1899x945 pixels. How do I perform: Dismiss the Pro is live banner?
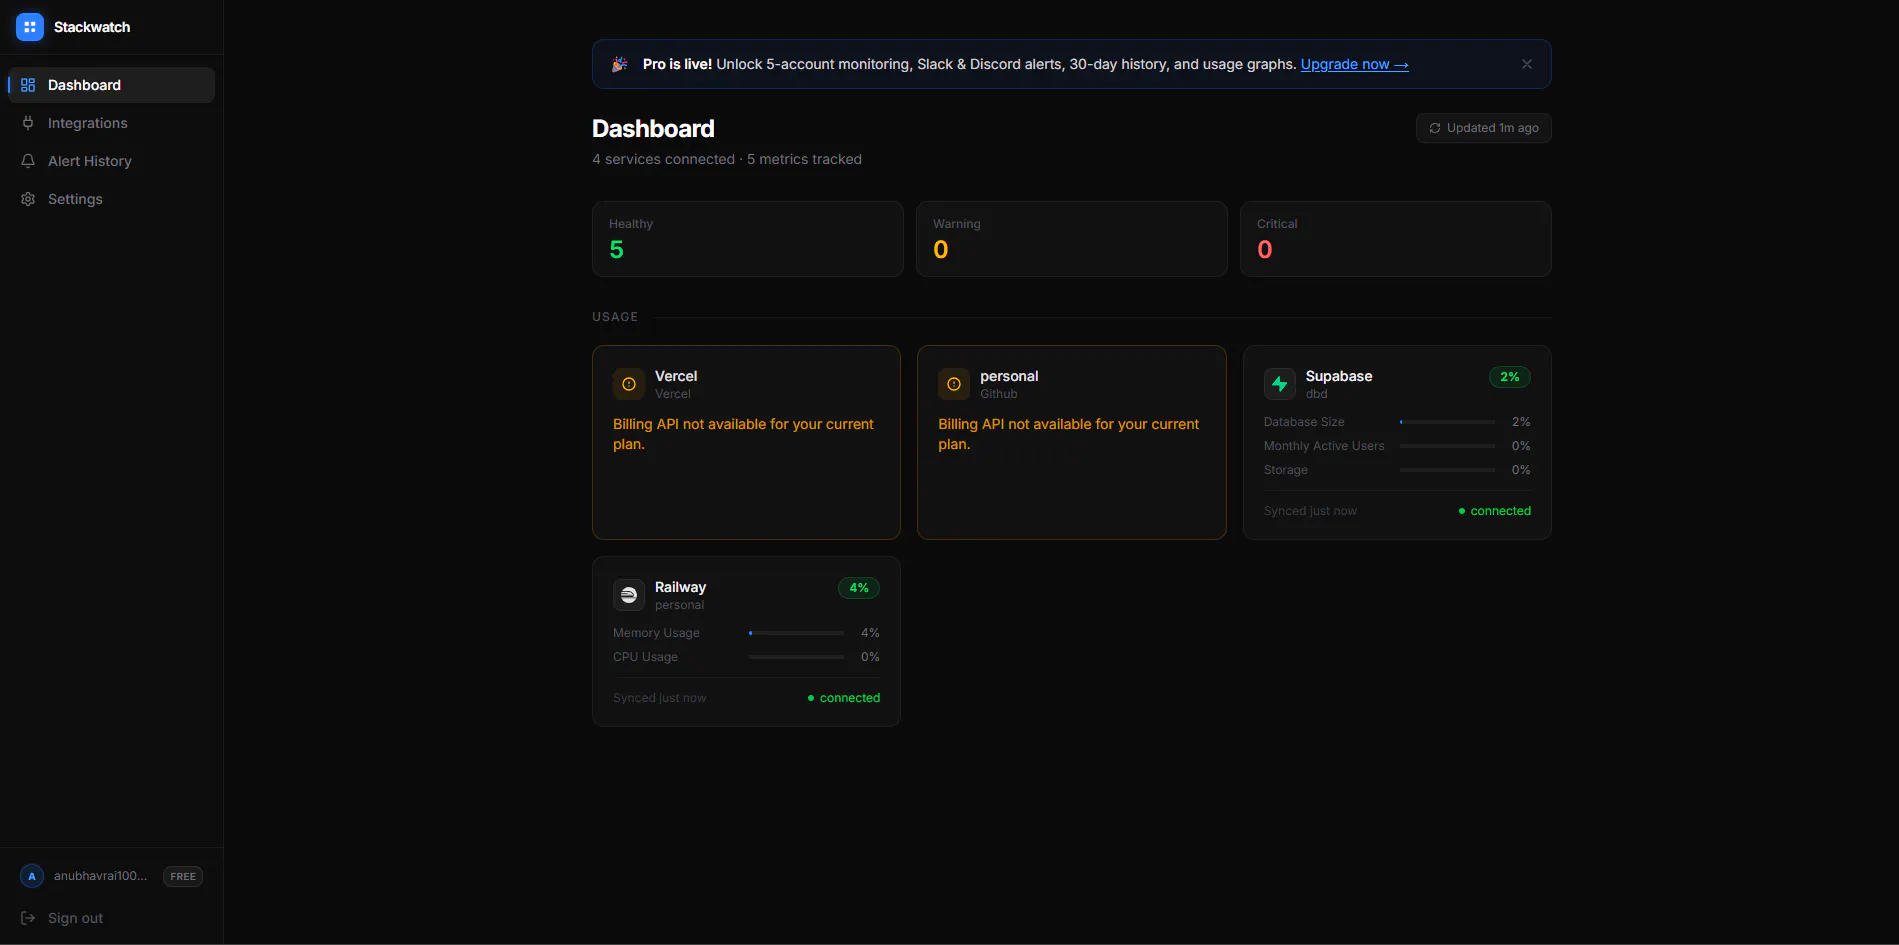1527,64
